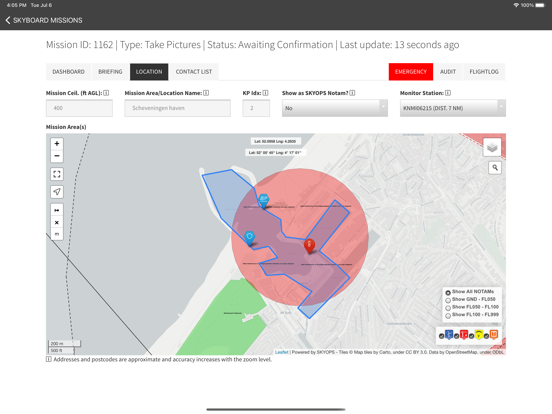Image resolution: width=552 pixels, height=414 pixels.
Task: Select Show GND - FL050 radio option
Action: coord(448,300)
